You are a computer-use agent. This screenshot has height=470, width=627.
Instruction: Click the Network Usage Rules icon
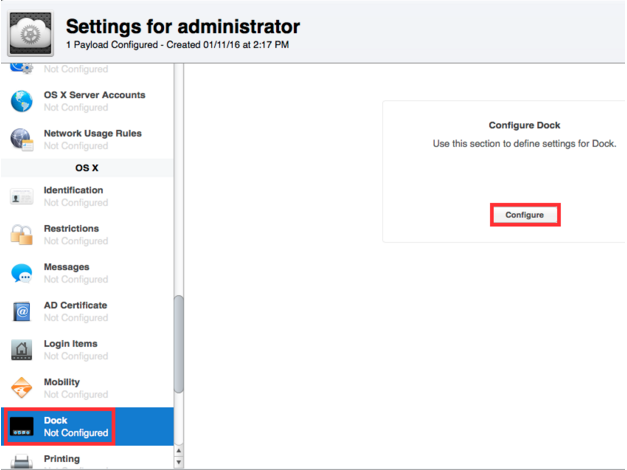pyautogui.click(x=22, y=139)
